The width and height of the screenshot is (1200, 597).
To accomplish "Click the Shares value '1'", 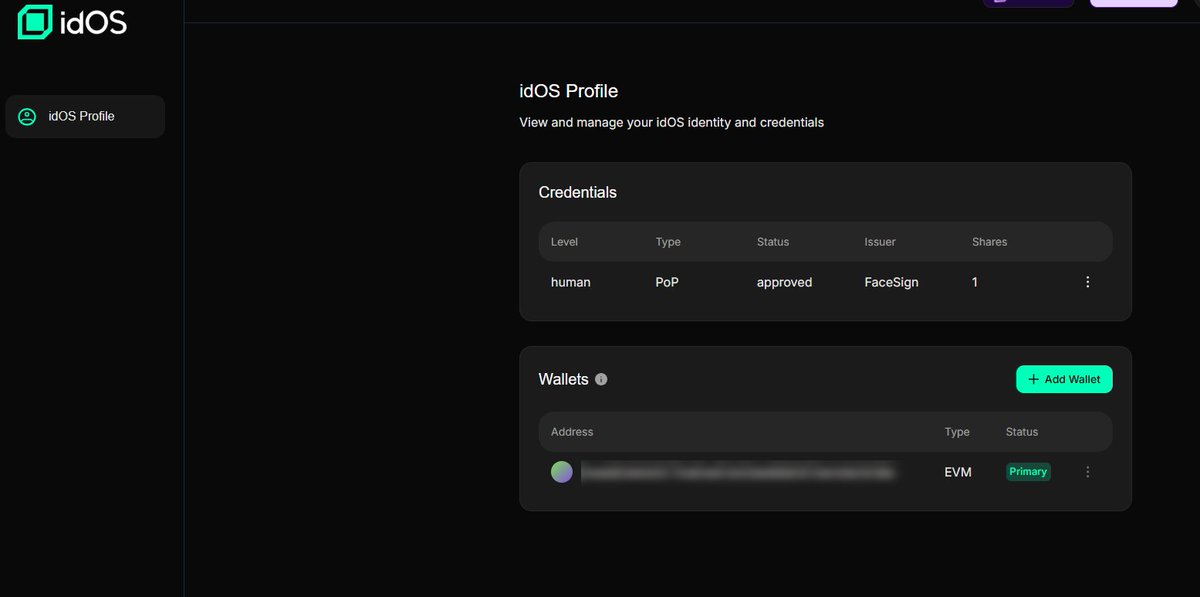I will tap(975, 282).
